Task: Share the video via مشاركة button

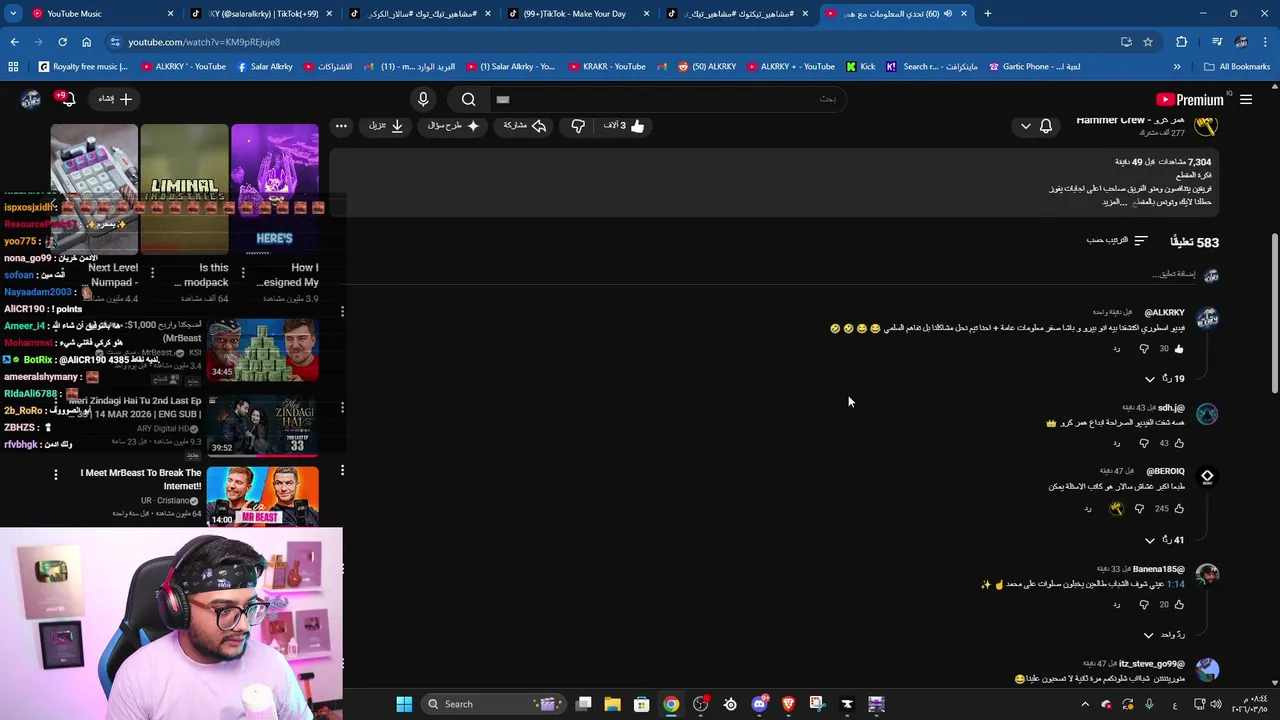Action: [525, 126]
